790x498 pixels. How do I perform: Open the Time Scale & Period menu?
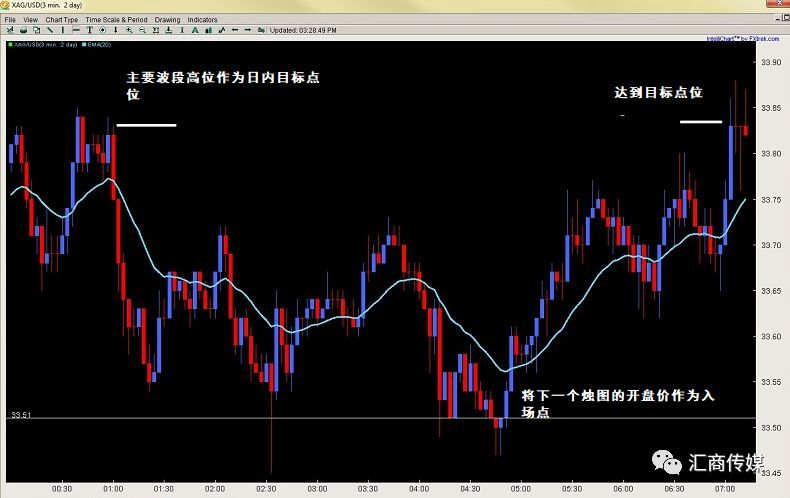116,20
